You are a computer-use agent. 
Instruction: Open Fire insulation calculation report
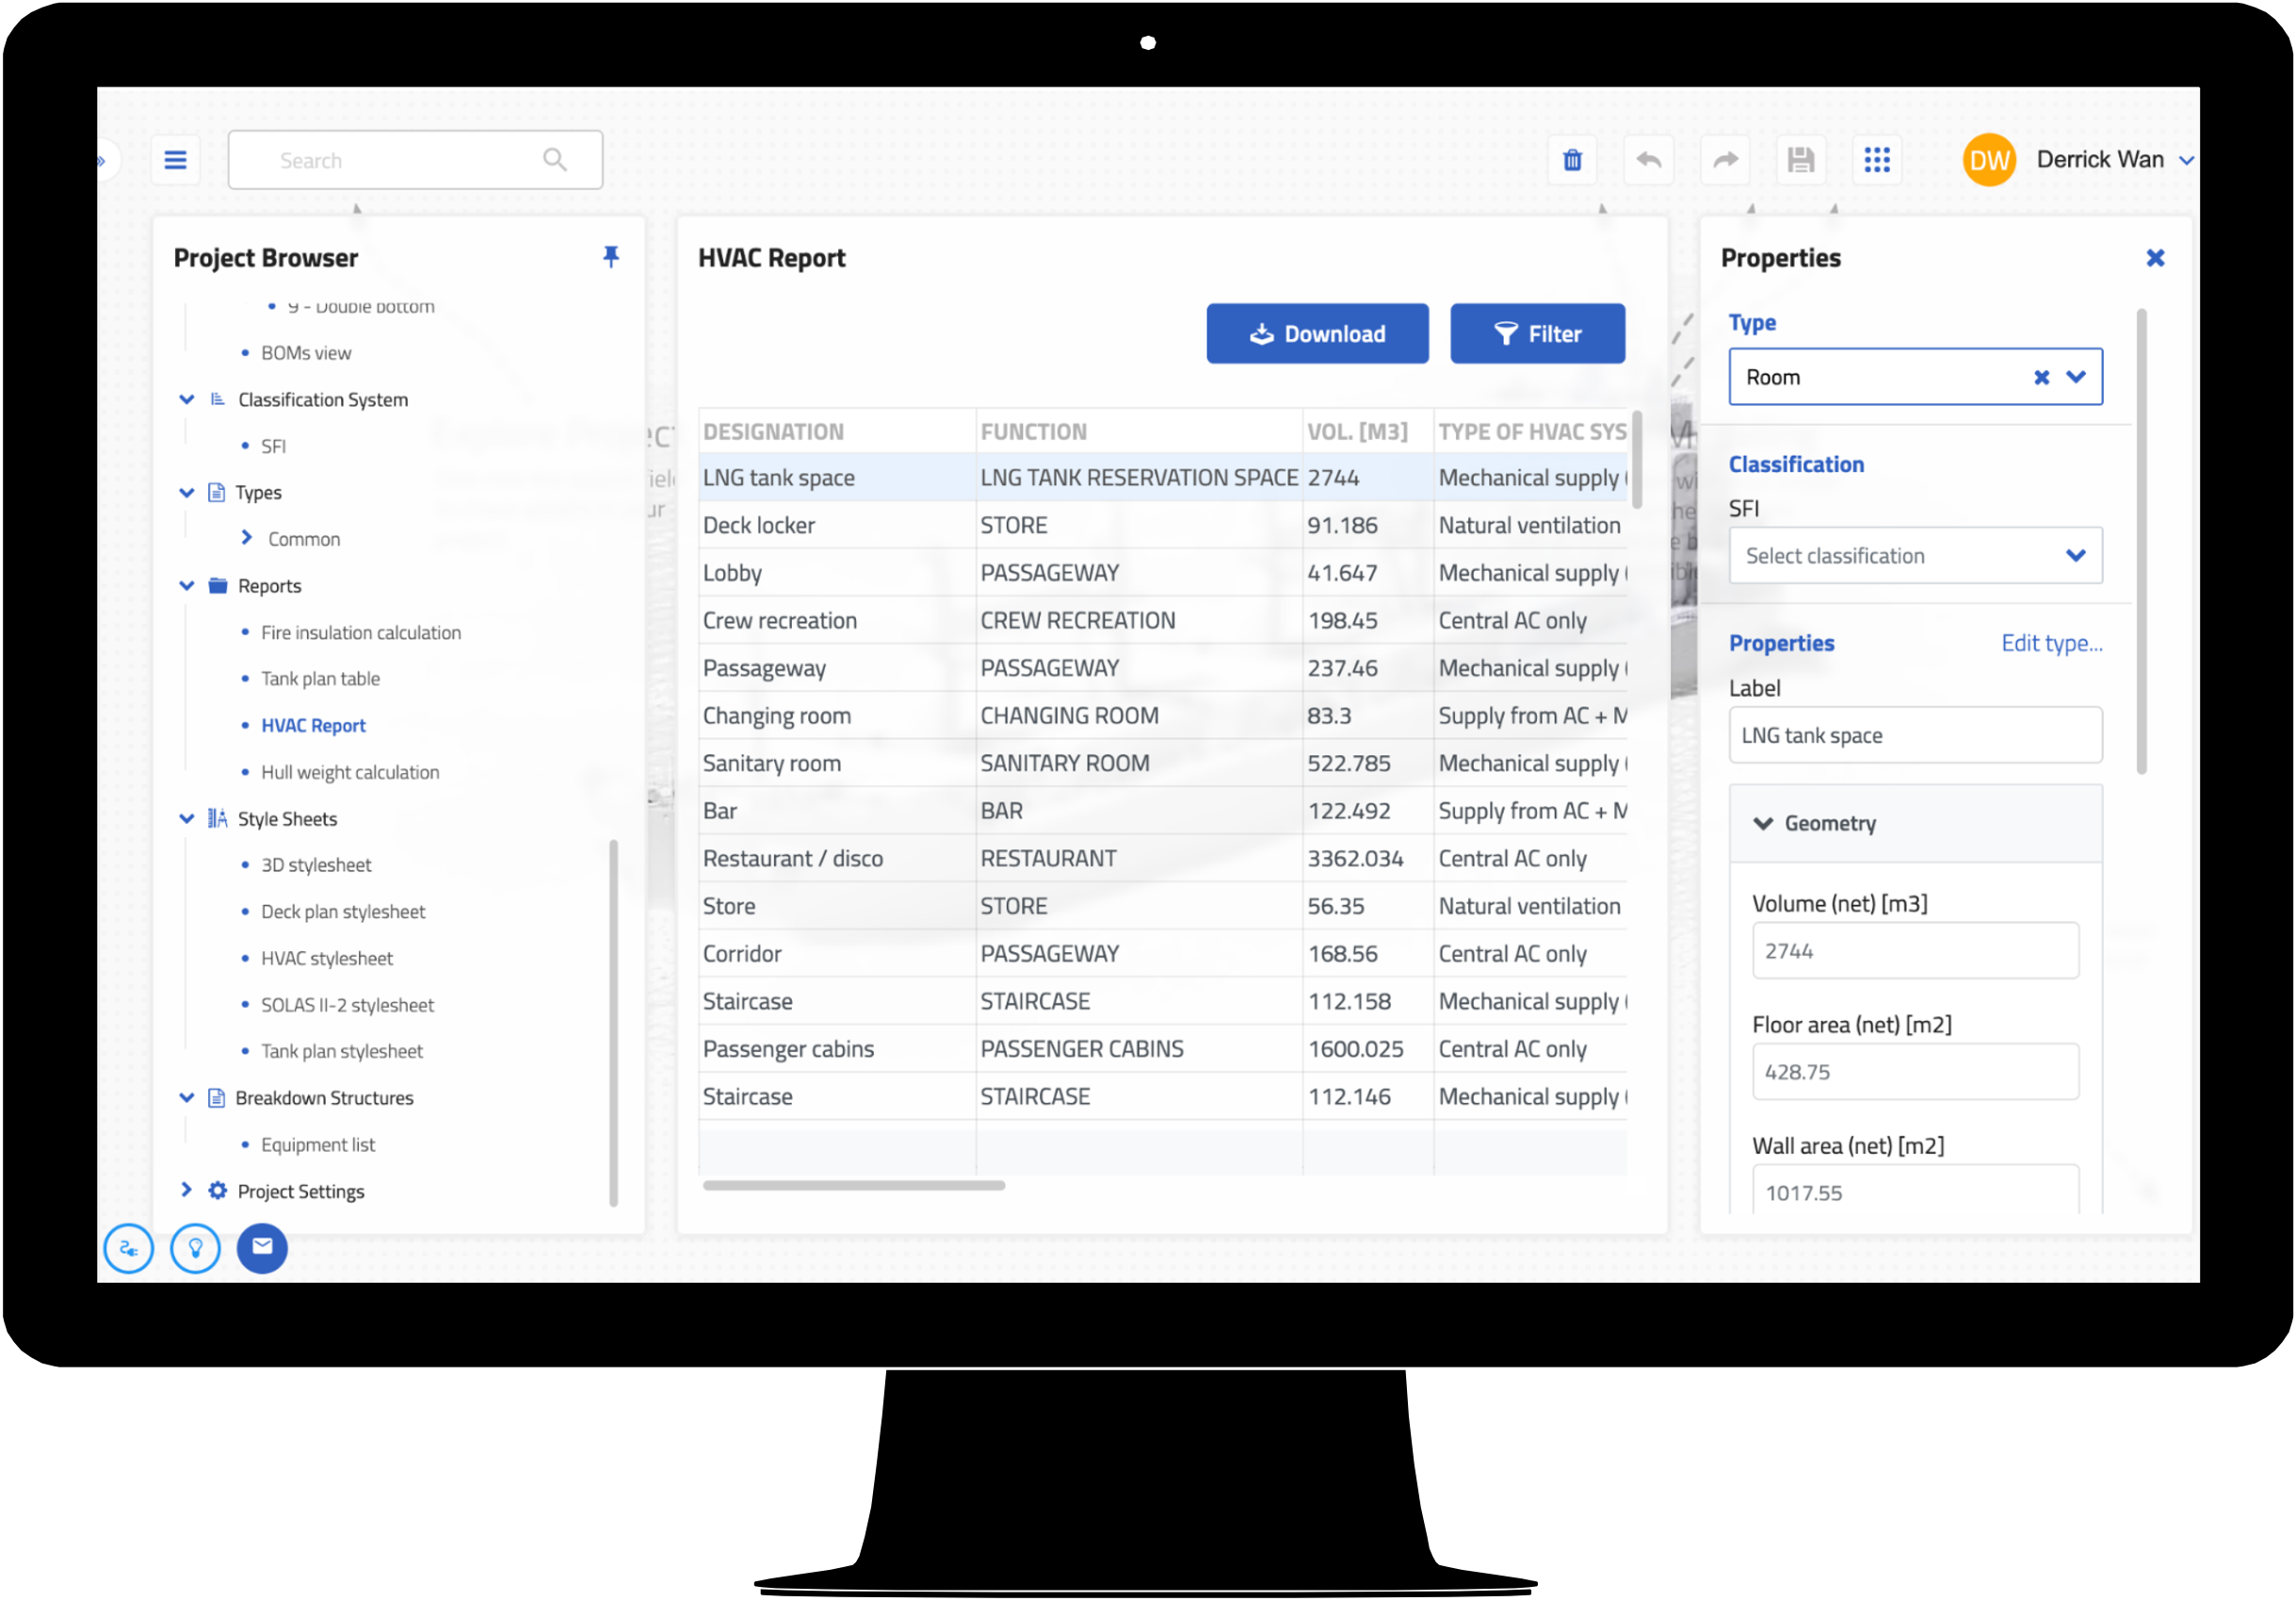[361, 632]
